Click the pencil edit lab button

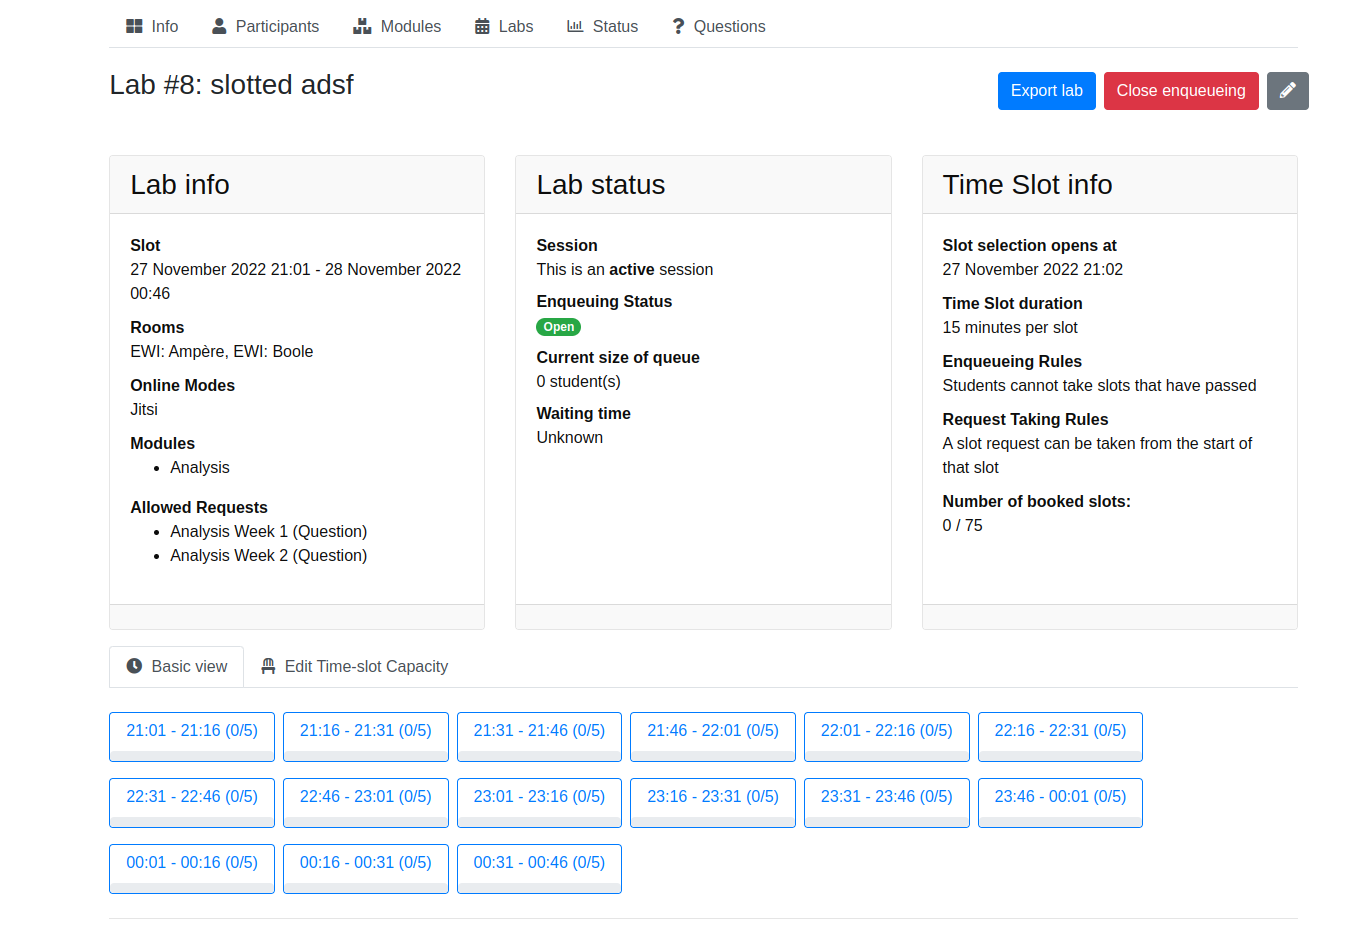point(1287,91)
